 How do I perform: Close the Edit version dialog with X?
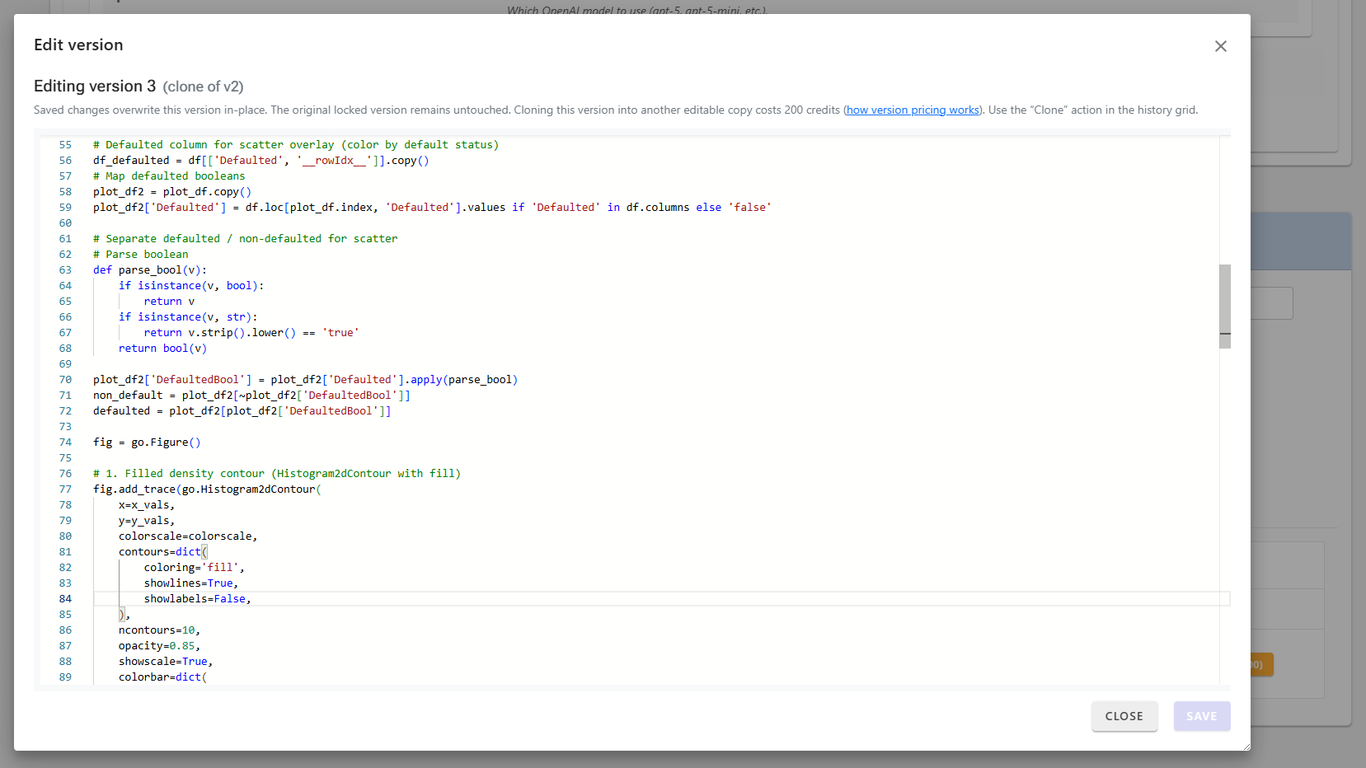coord(1220,46)
